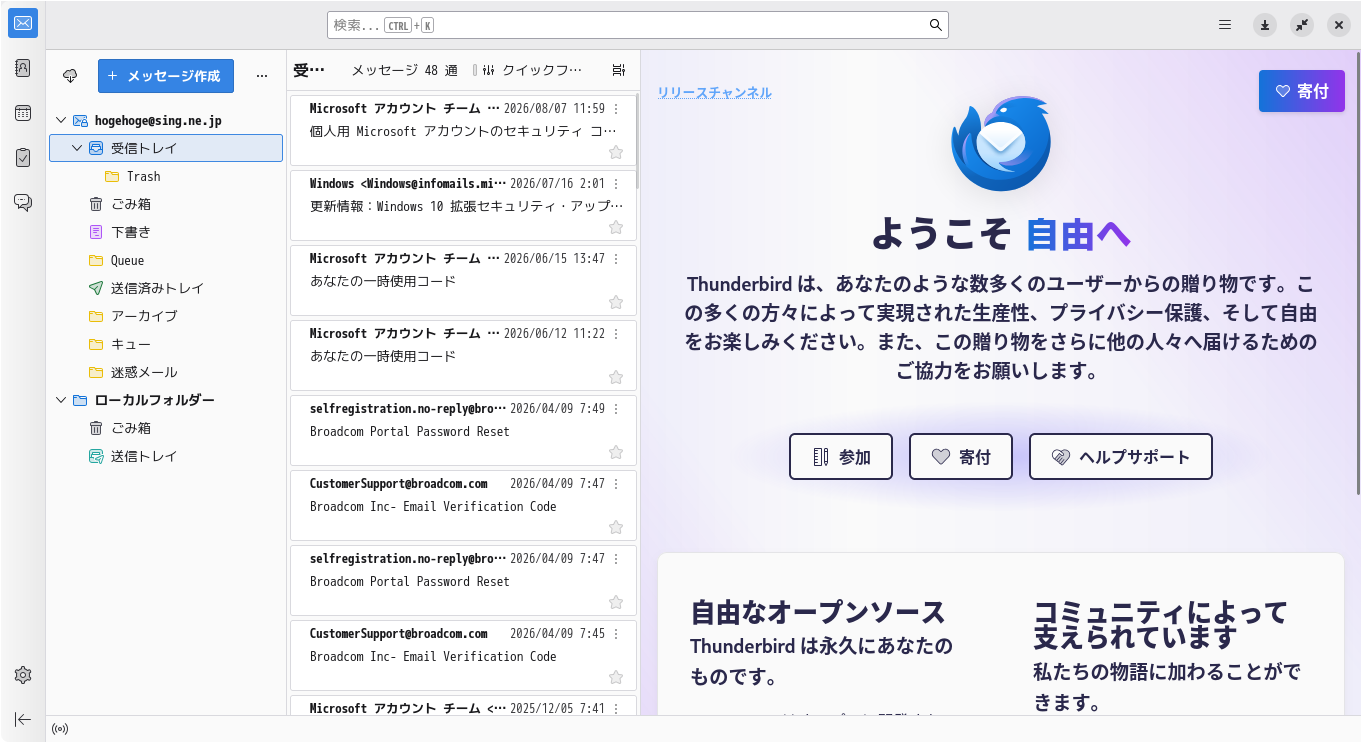Image resolution: width=1362 pixels, height=743 pixels.
Task: Open message list display options icon
Action: coord(619,70)
